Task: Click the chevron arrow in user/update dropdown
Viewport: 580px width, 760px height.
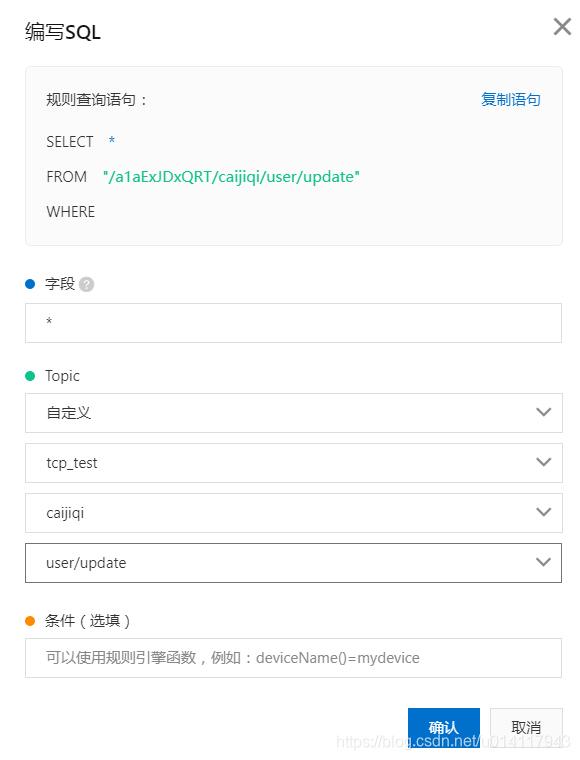Action: point(544,562)
